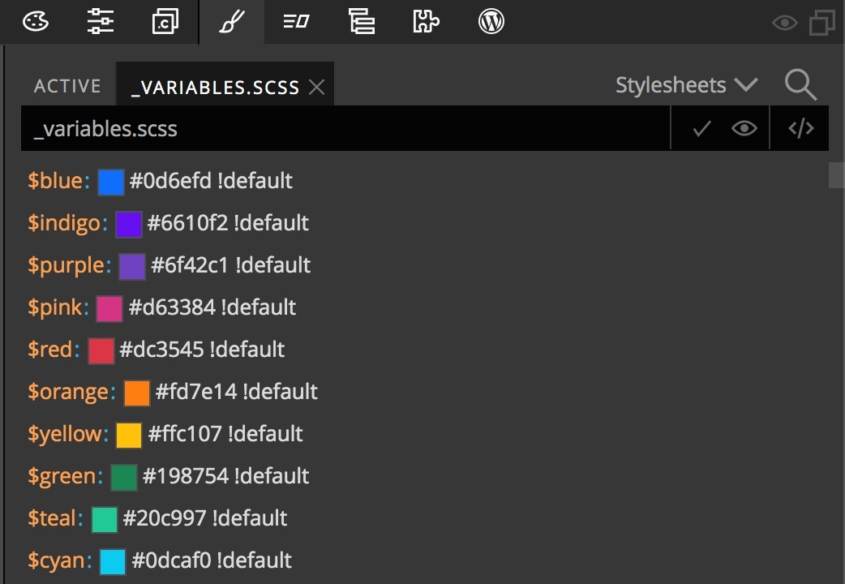Click the $orange color swatch
The image size is (845, 584).
coord(137,392)
